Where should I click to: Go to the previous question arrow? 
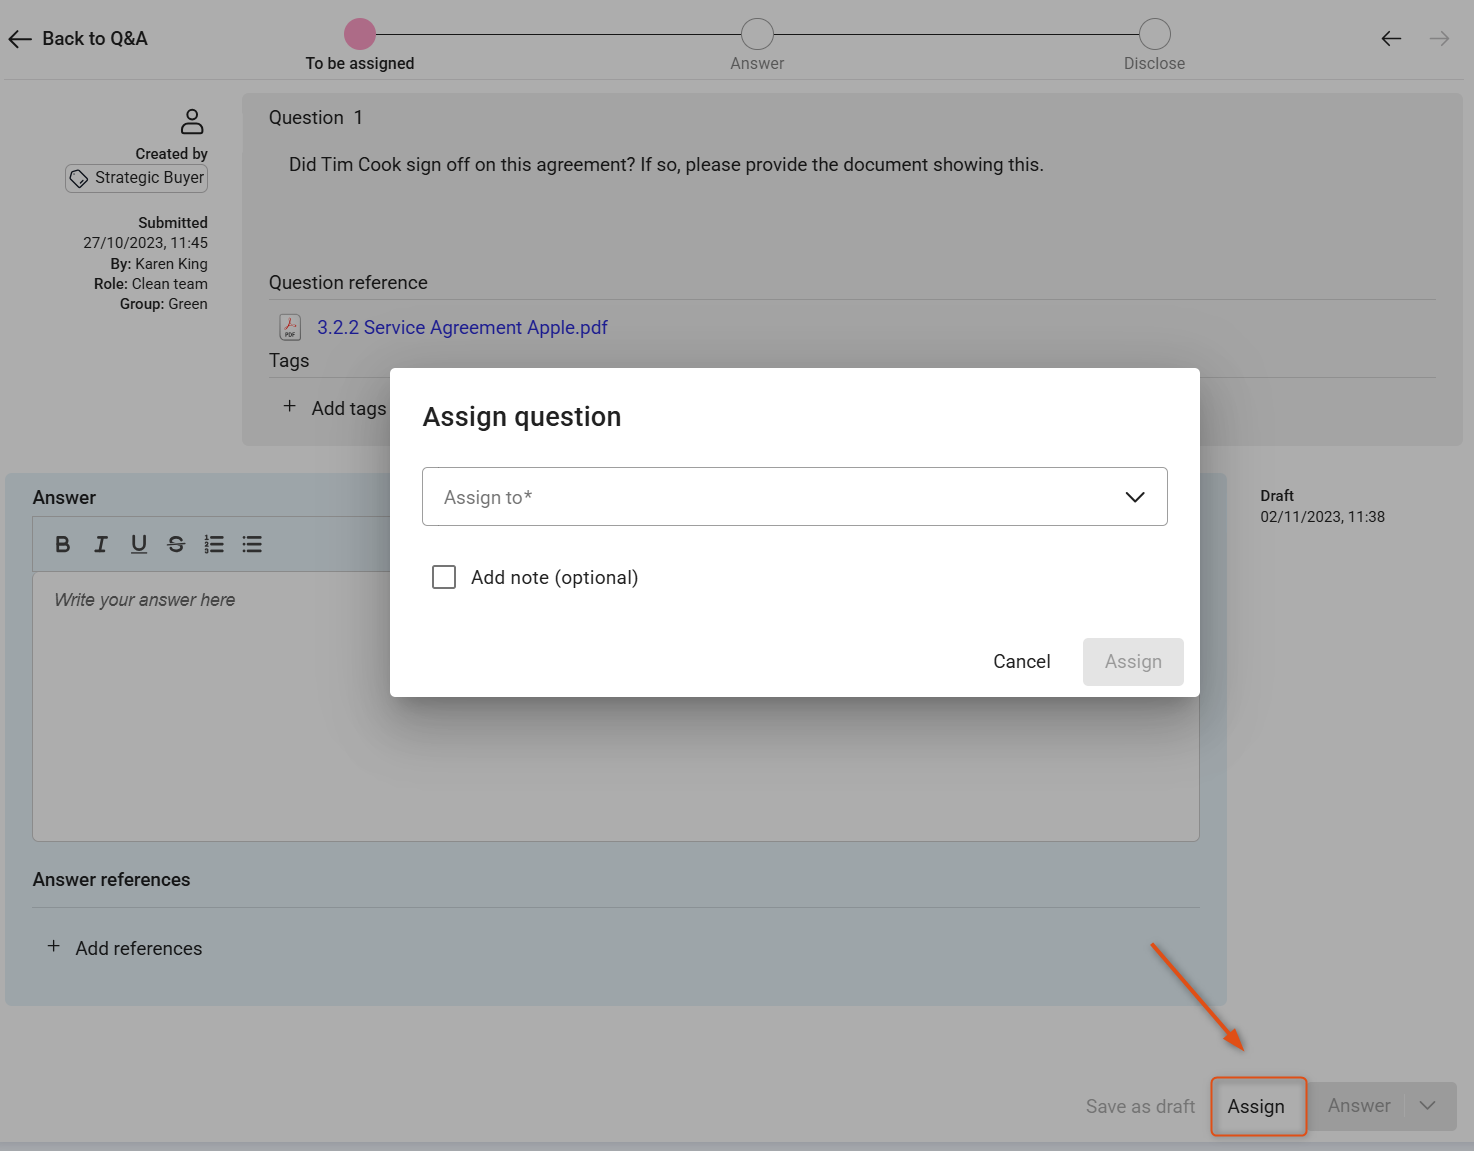pos(1391,39)
